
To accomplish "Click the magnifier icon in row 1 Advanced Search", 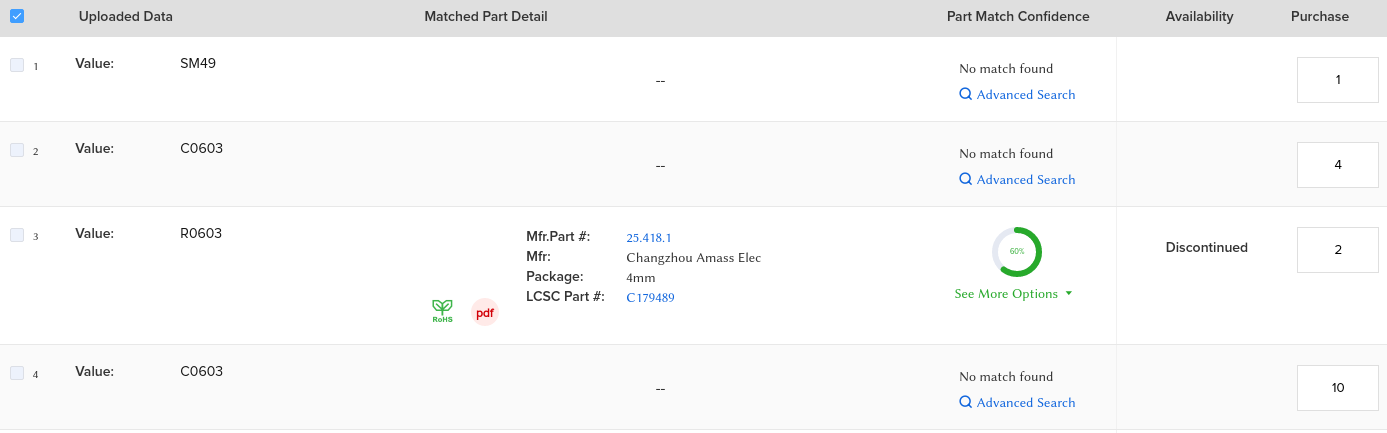I will pos(965,94).
